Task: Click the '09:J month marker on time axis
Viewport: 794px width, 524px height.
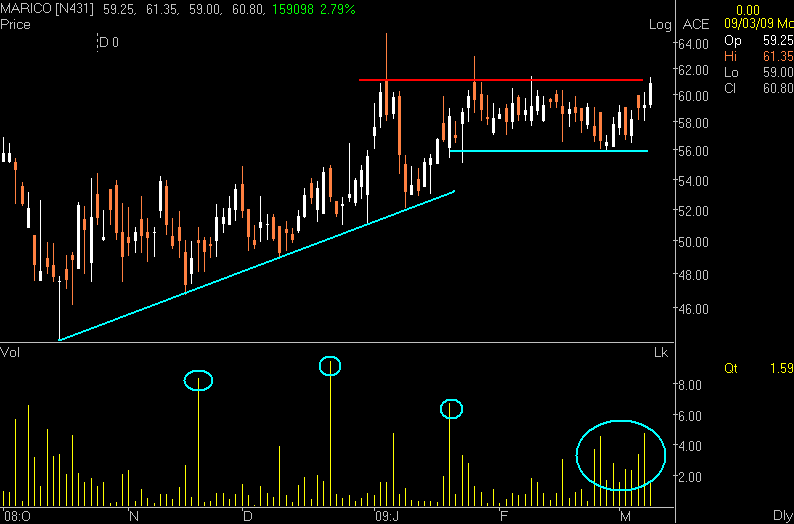Action: tap(387, 516)
